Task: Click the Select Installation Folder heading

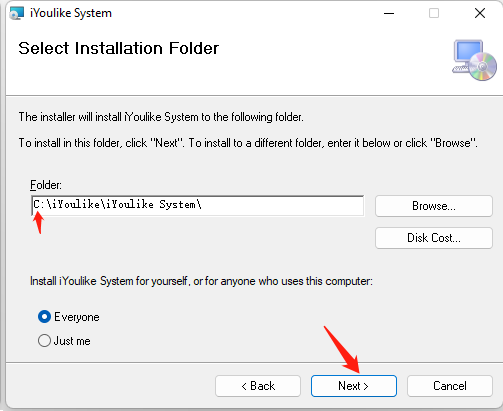Action: 119,48
